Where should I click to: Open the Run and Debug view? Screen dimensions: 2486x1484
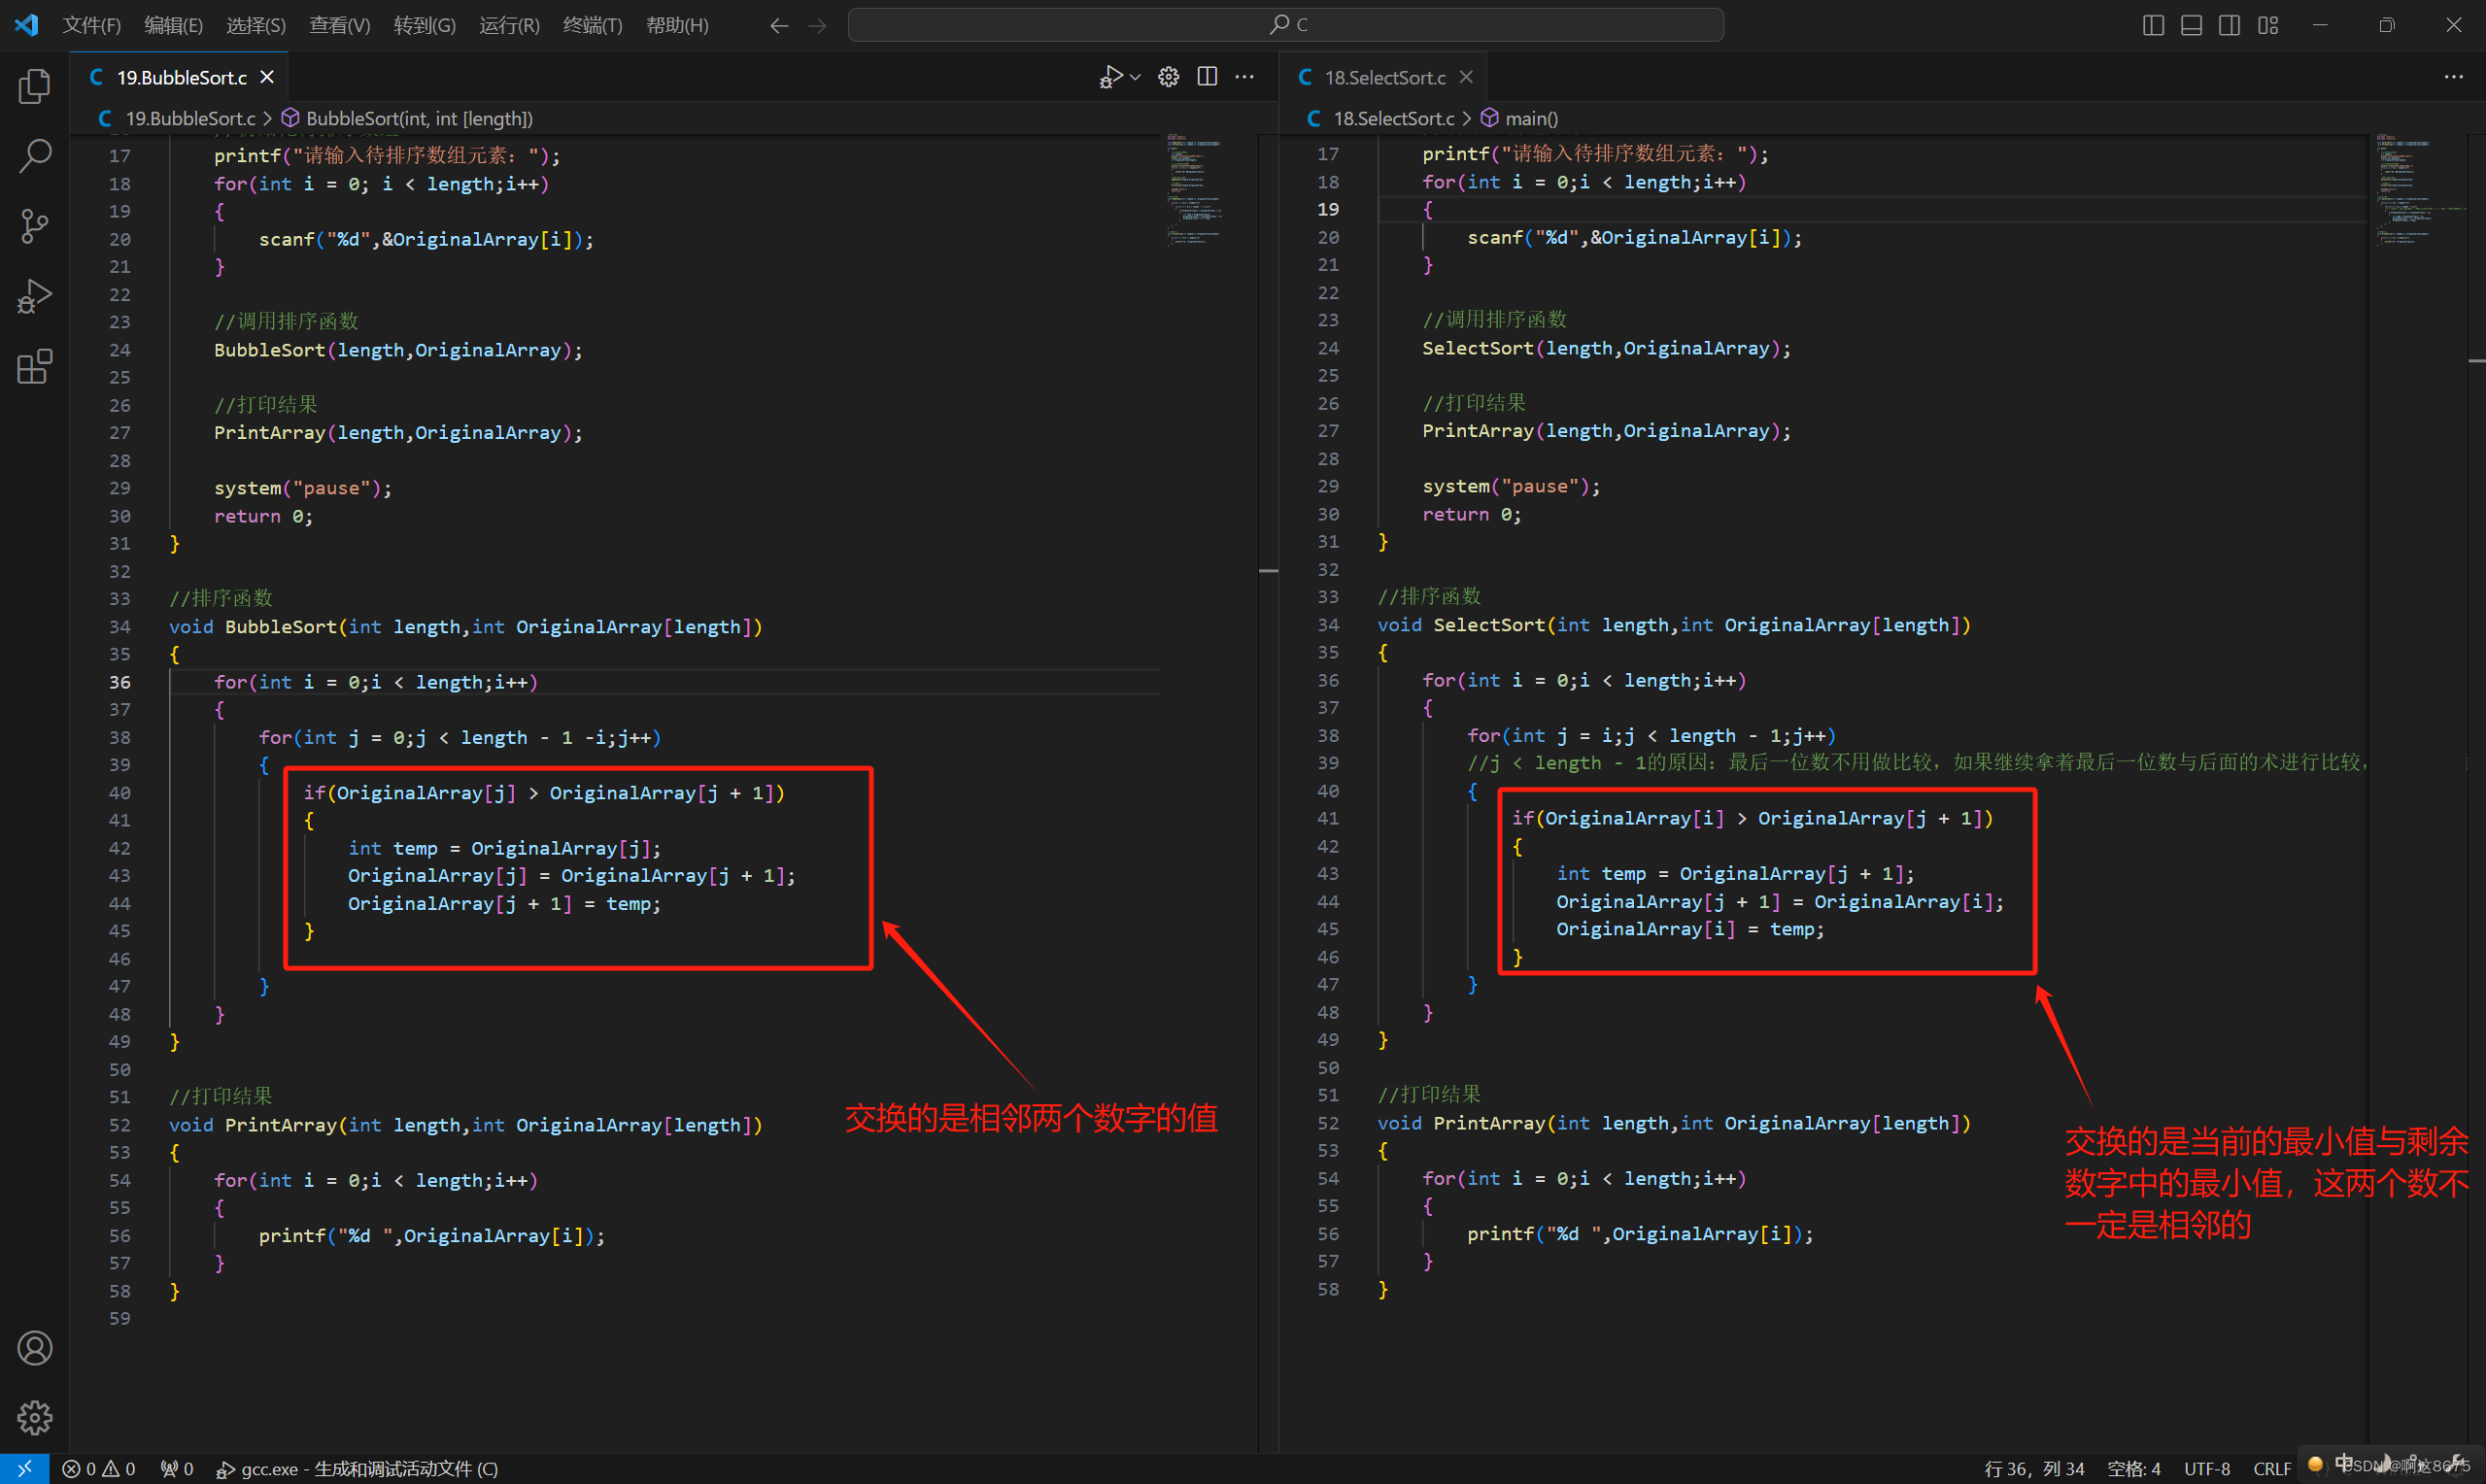pos(35,296)
